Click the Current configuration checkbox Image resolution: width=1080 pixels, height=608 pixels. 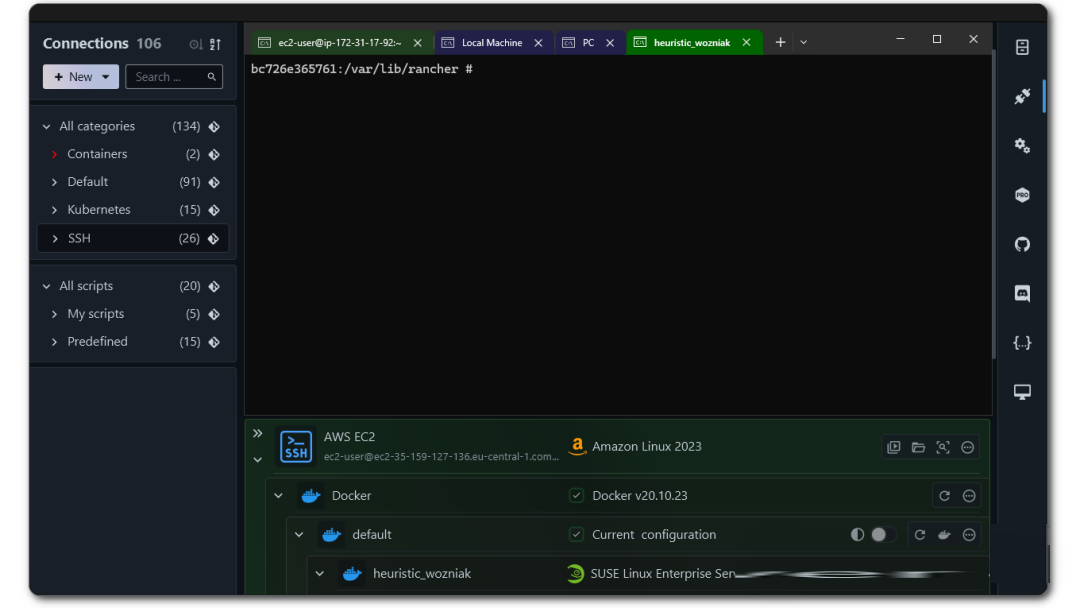coord(576,535)
